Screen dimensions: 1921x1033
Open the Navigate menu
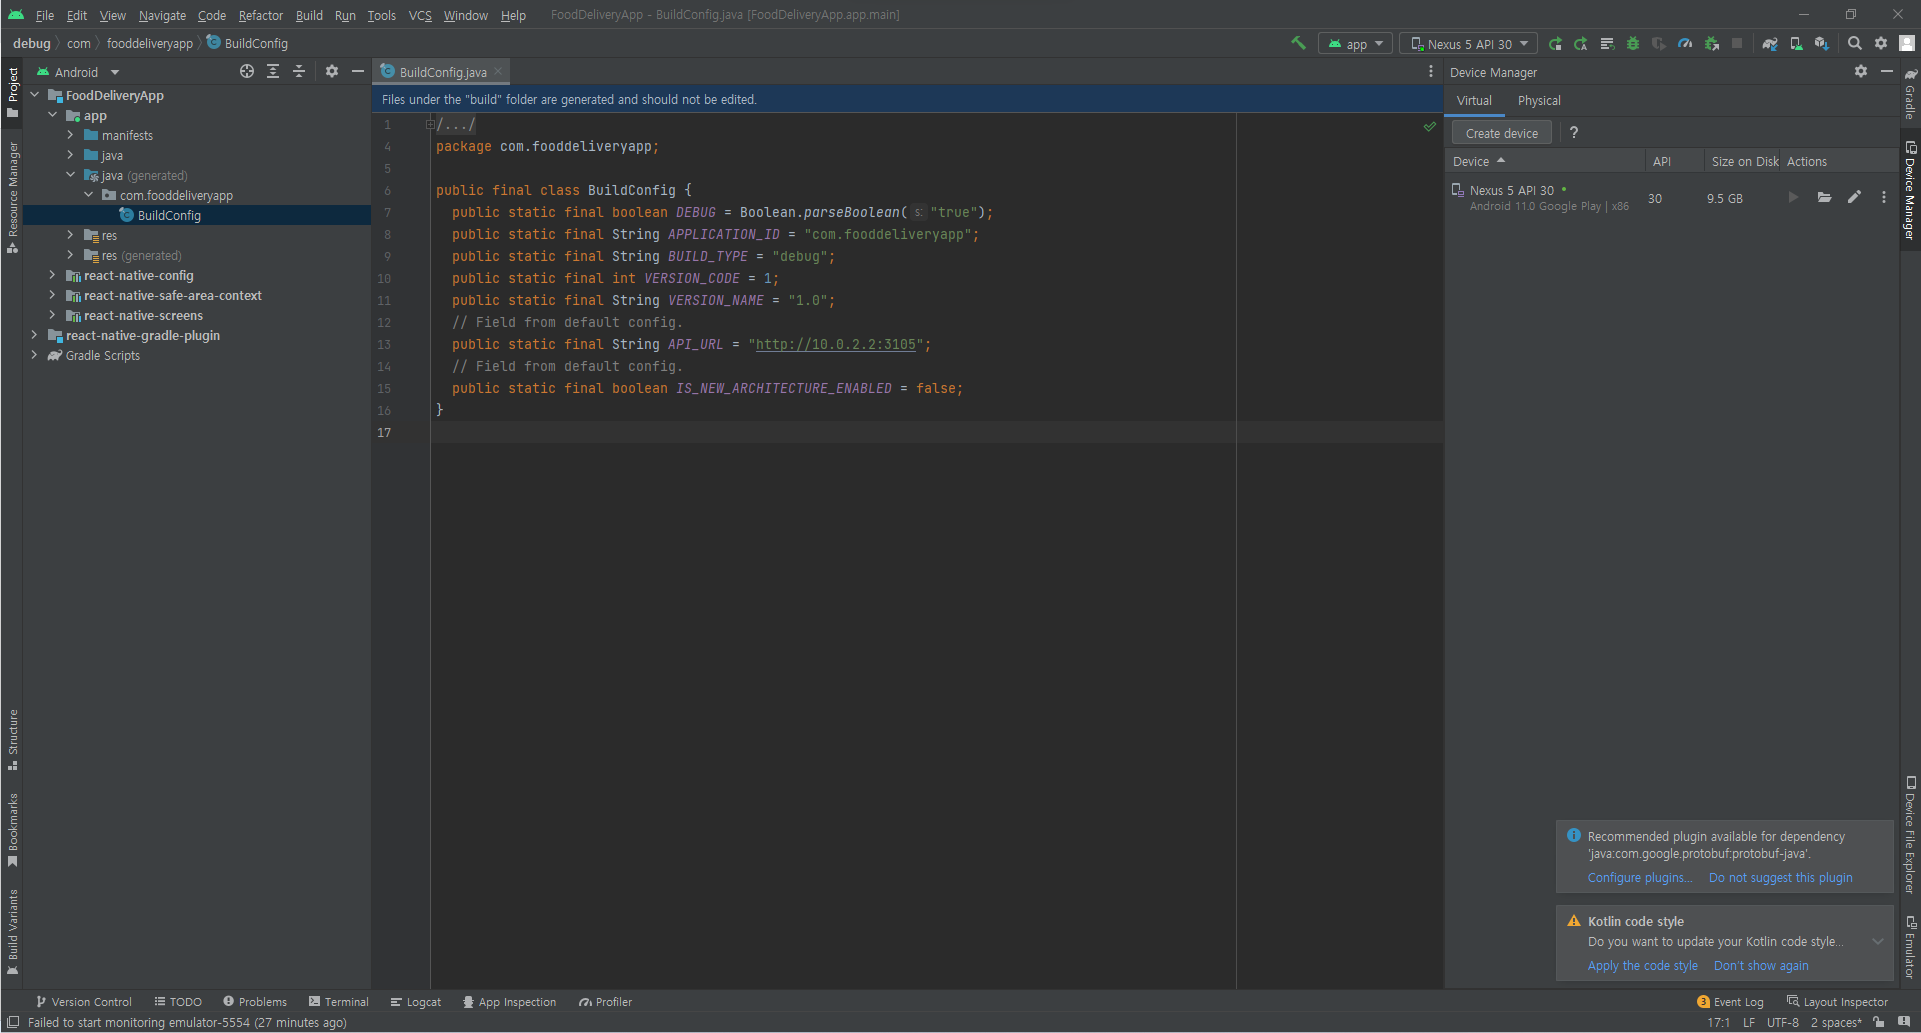[162, 15]
